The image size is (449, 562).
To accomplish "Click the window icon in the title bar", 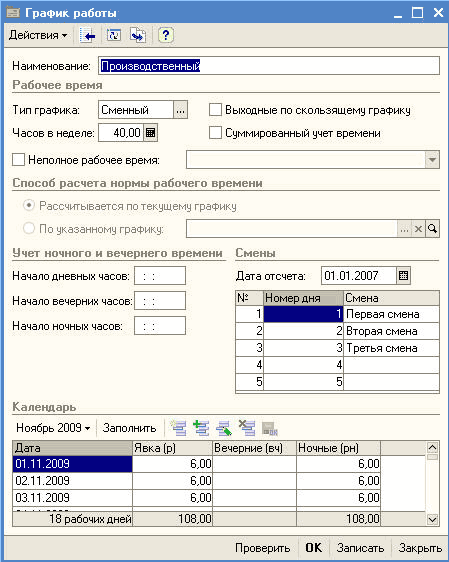I will 13,13.
